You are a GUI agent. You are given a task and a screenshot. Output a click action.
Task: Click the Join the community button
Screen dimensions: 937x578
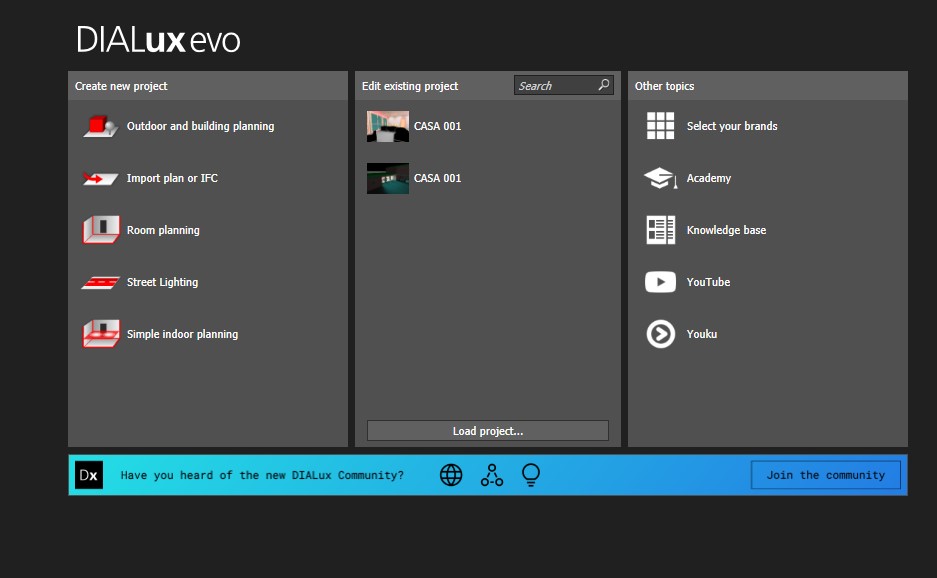pos(825,475)
